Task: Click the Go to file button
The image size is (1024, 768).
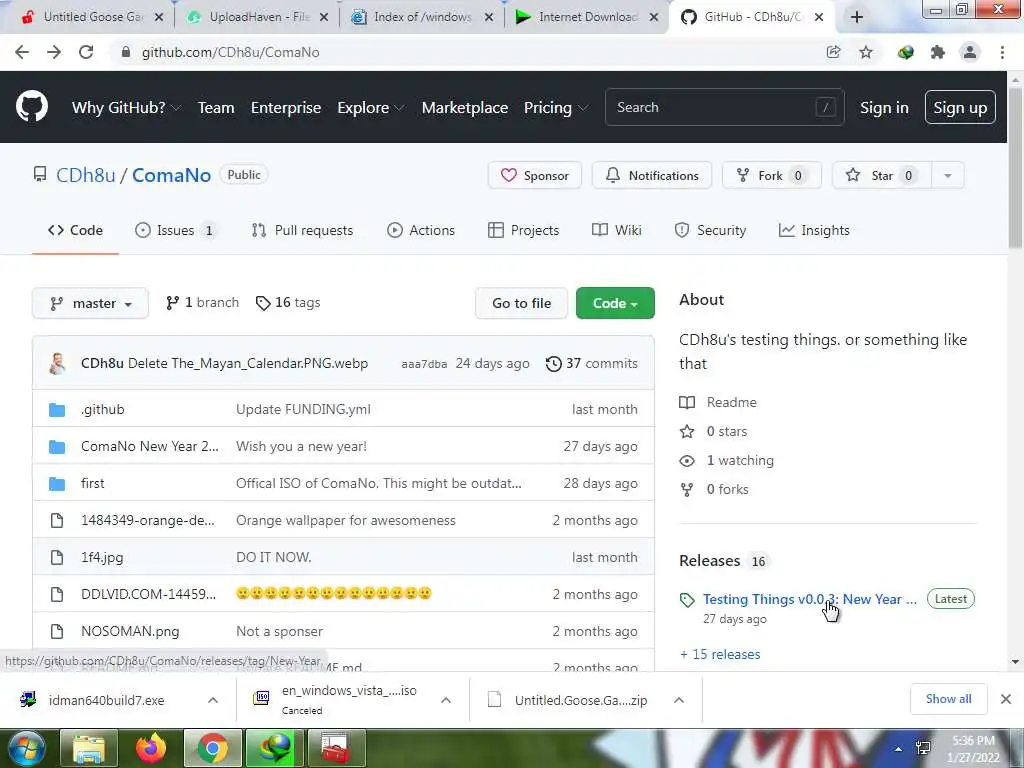Action: [x=522, y=303]
